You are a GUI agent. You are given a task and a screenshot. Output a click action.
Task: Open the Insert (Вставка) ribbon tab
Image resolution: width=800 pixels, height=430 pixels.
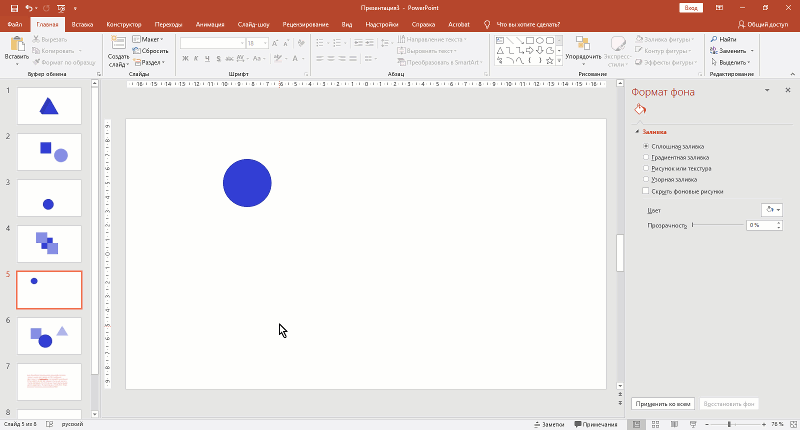(x=83, y=22)
